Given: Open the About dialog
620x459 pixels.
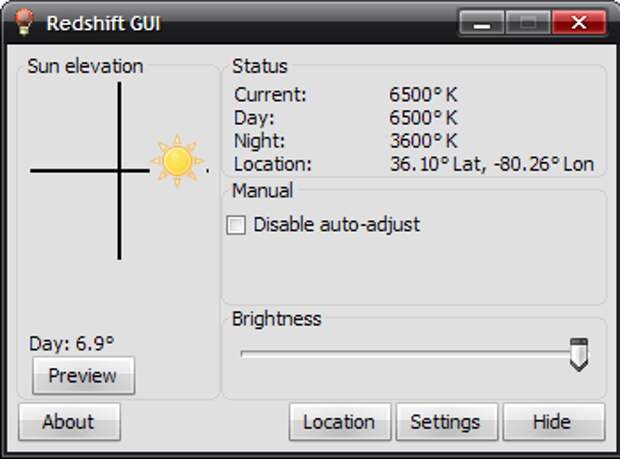Looking at the screenshot, I should 69,422.
